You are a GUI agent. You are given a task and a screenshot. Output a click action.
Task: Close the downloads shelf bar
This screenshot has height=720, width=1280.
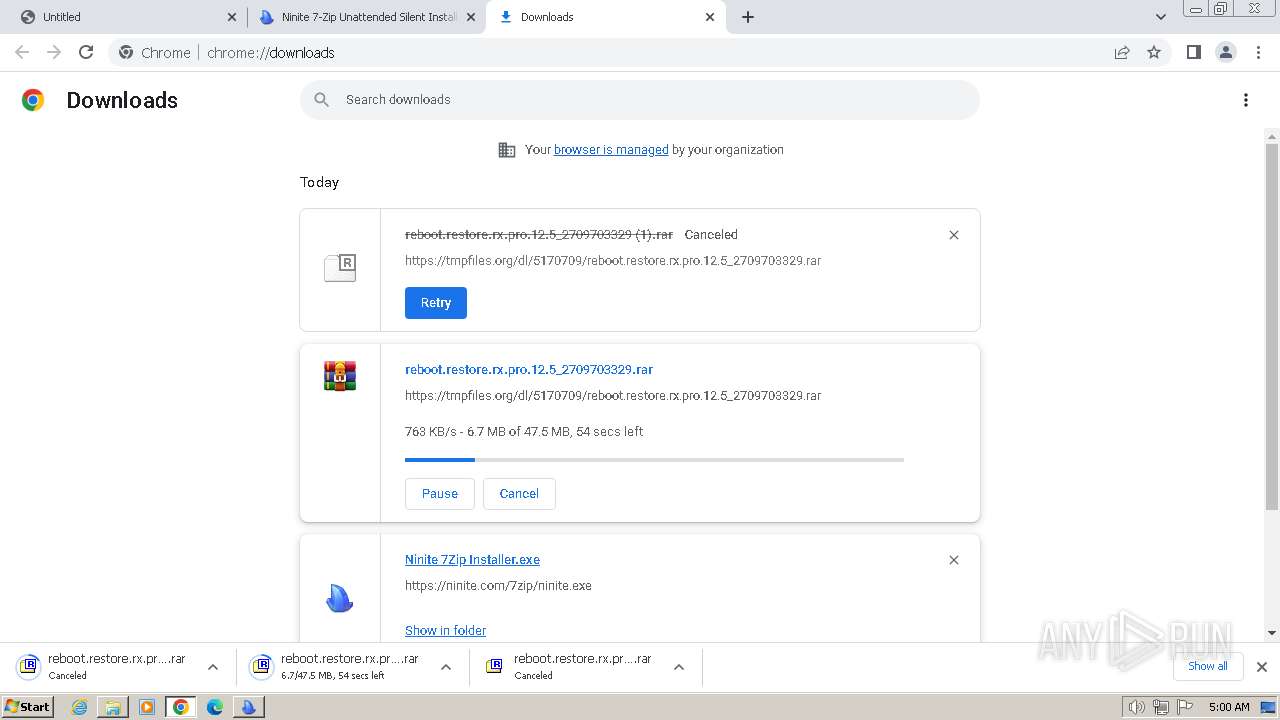tap(1262, 667)
